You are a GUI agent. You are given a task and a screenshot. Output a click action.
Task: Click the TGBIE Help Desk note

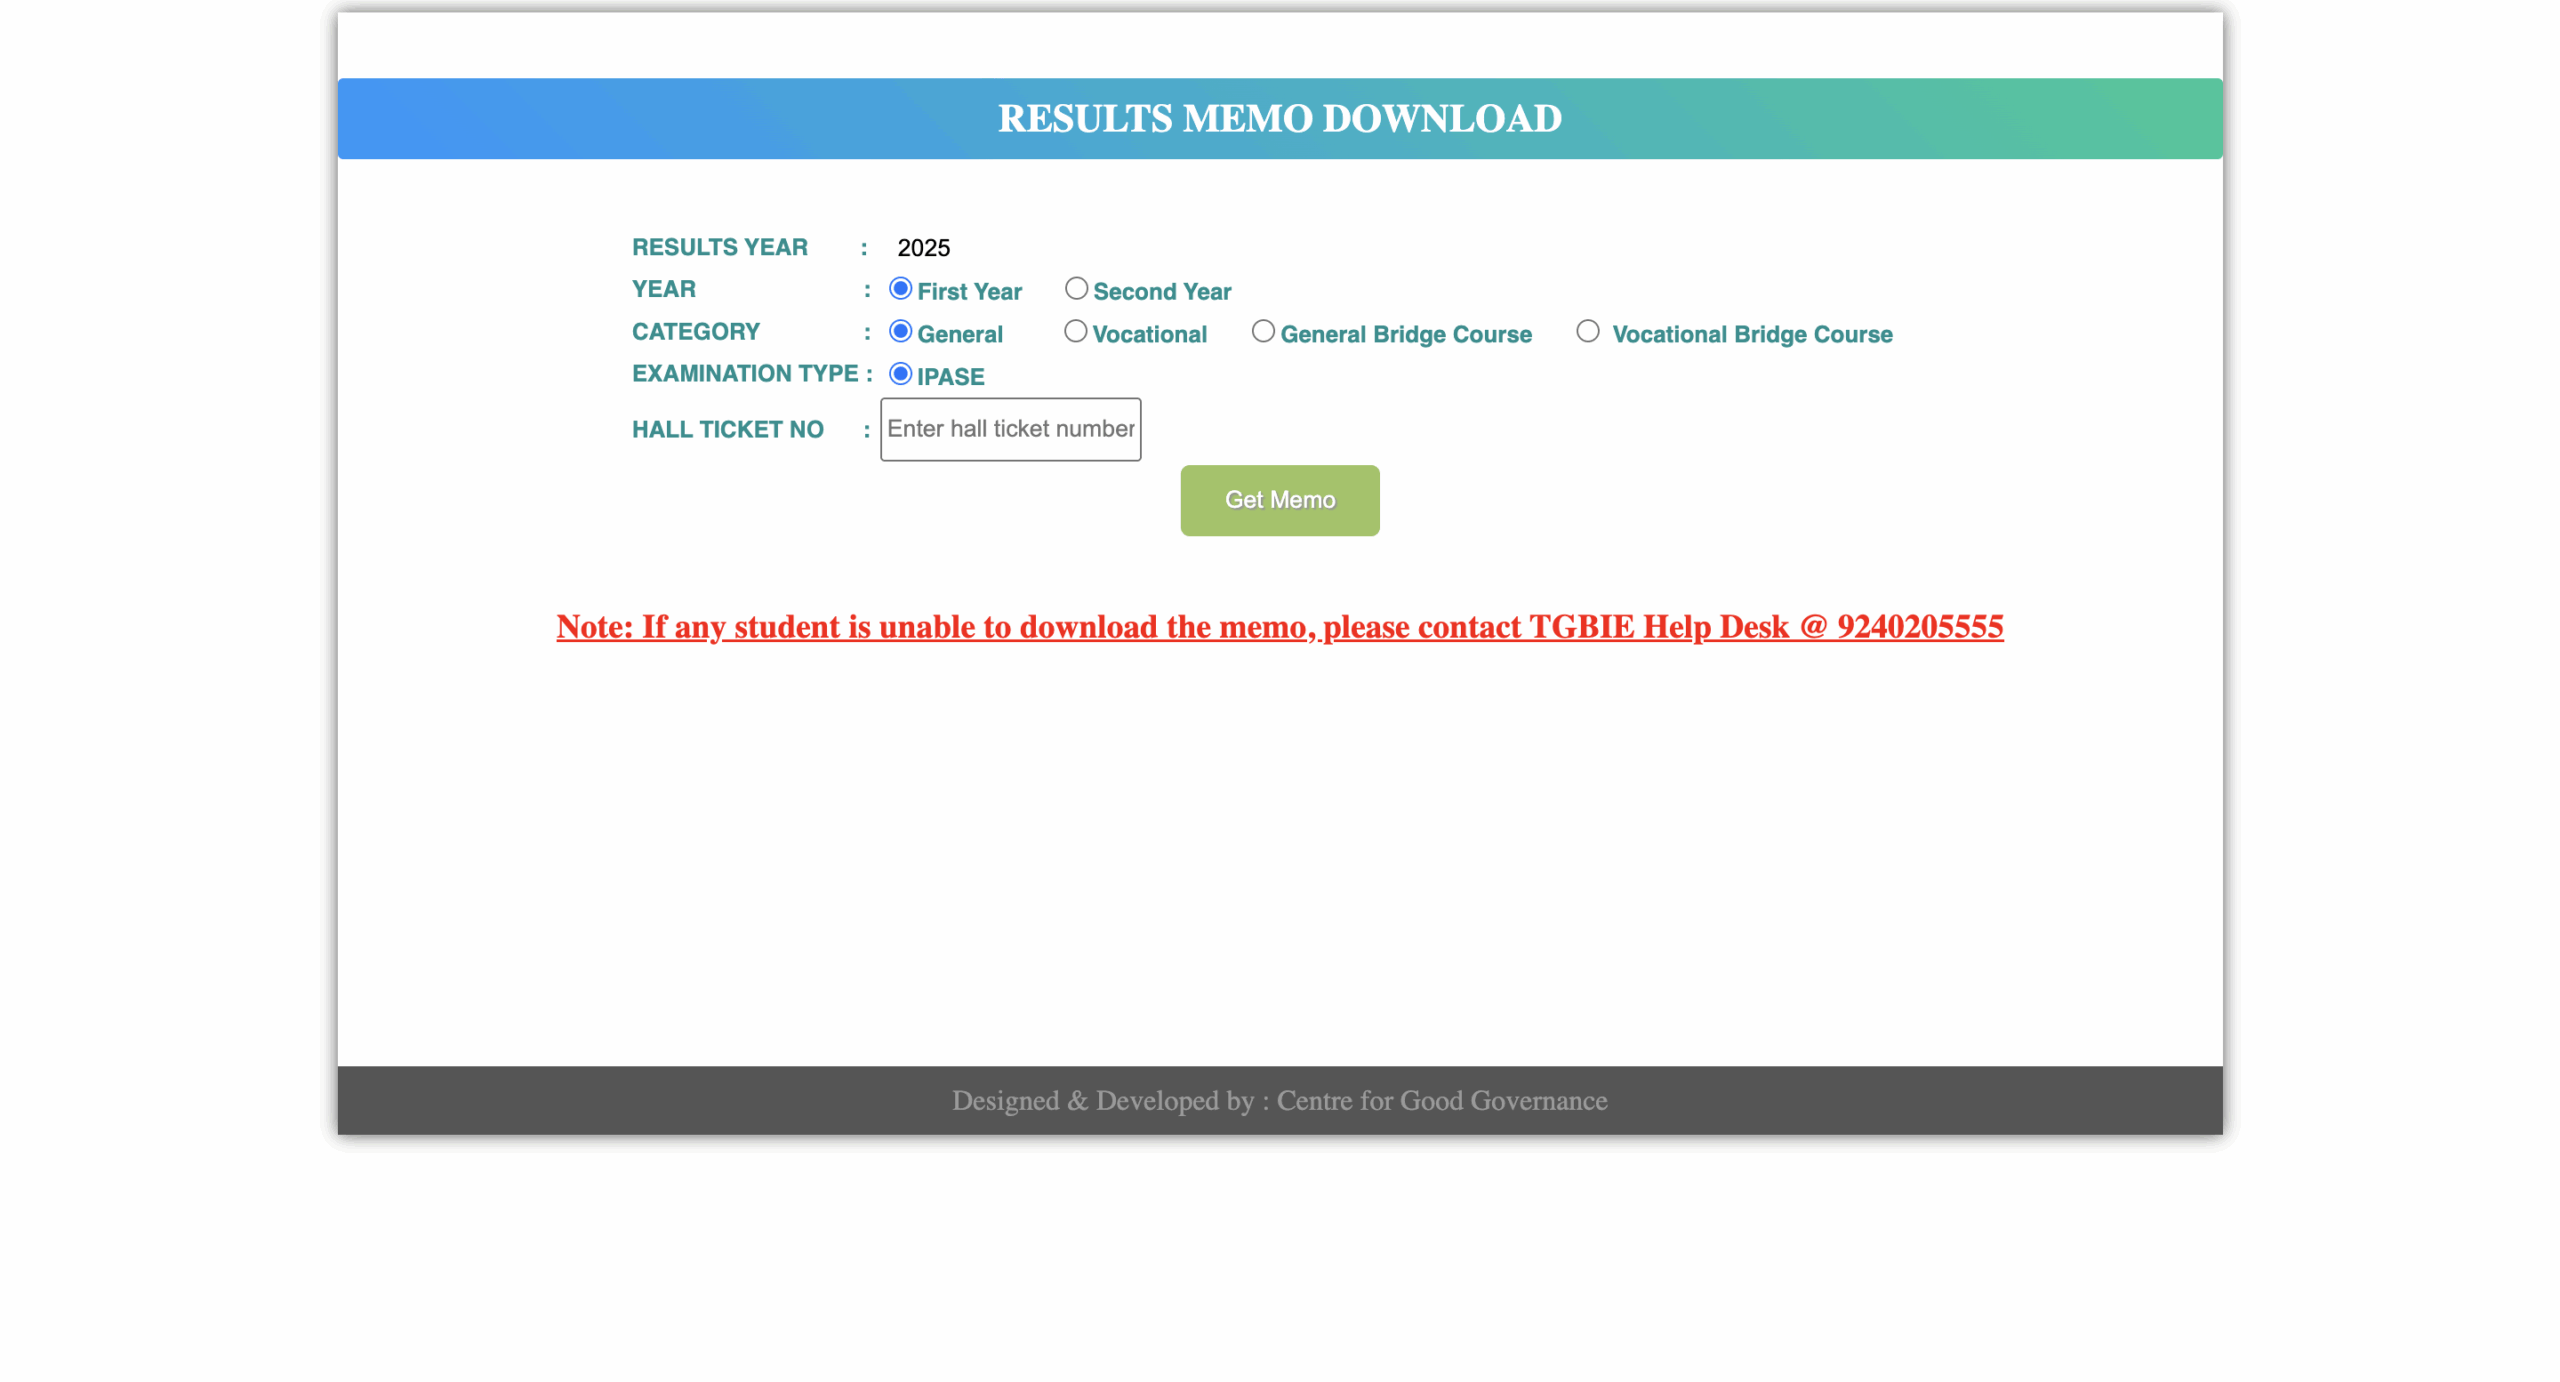(1279, 627)
